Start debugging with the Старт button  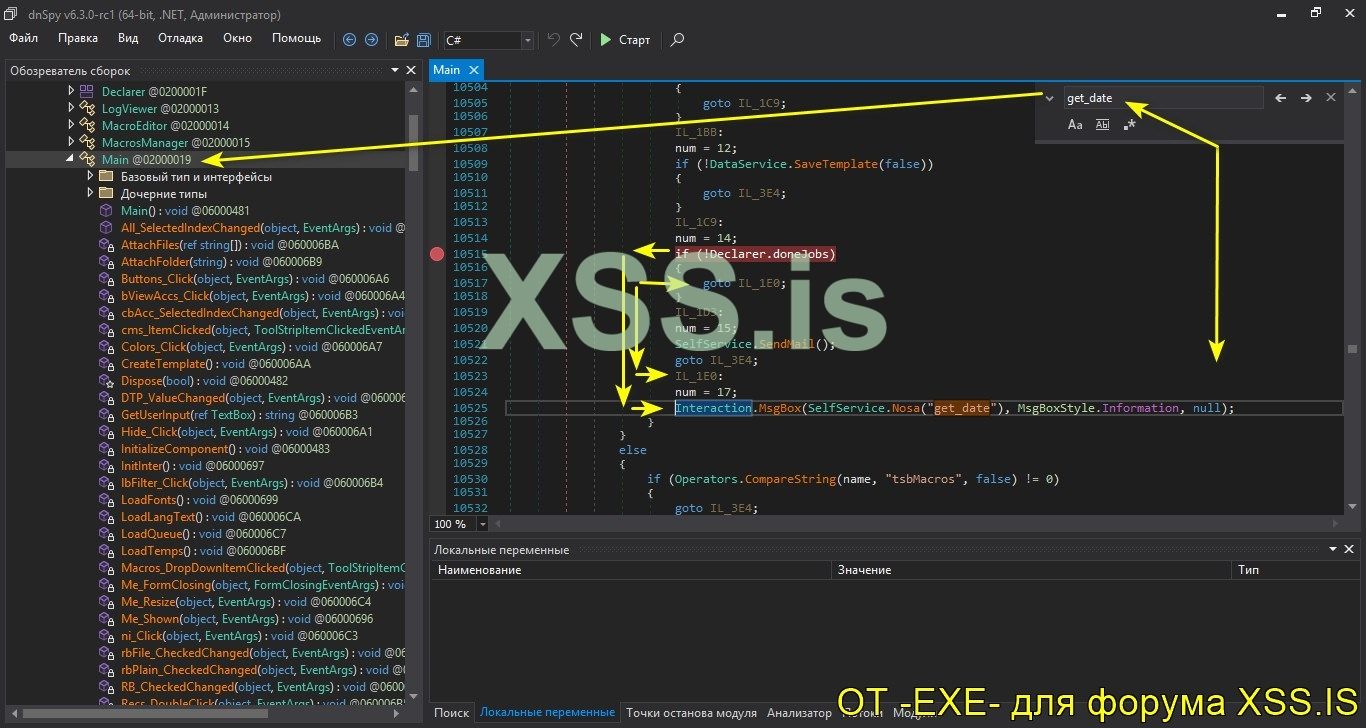pyautogui.click(x=625, y=40)
